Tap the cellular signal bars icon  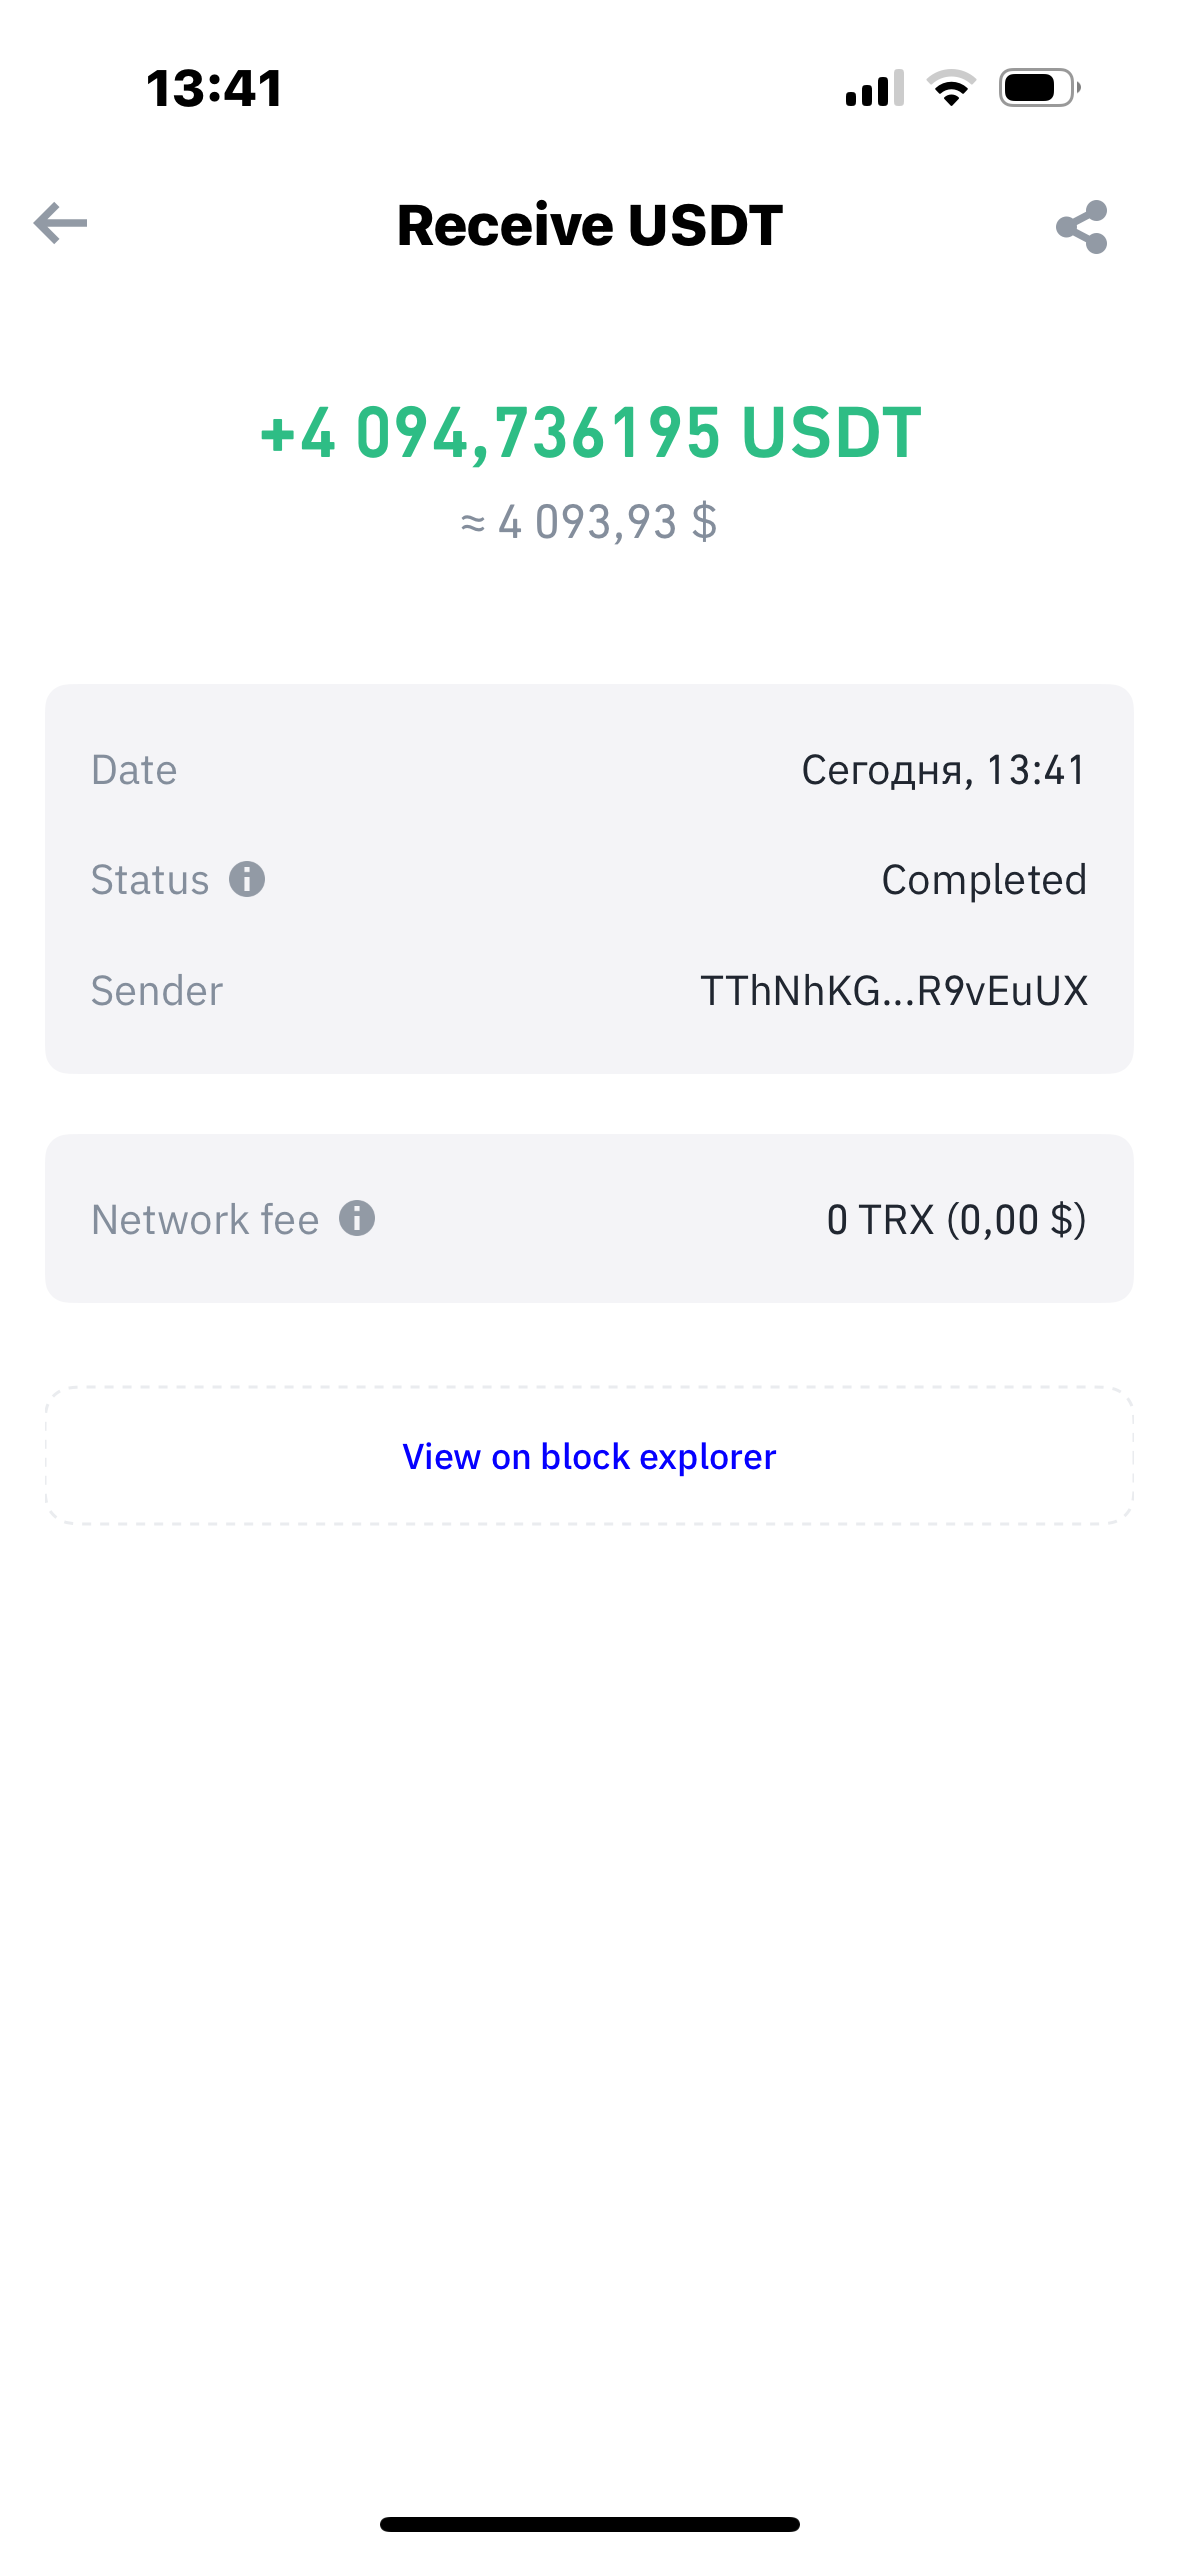click(x=874, y=88)
